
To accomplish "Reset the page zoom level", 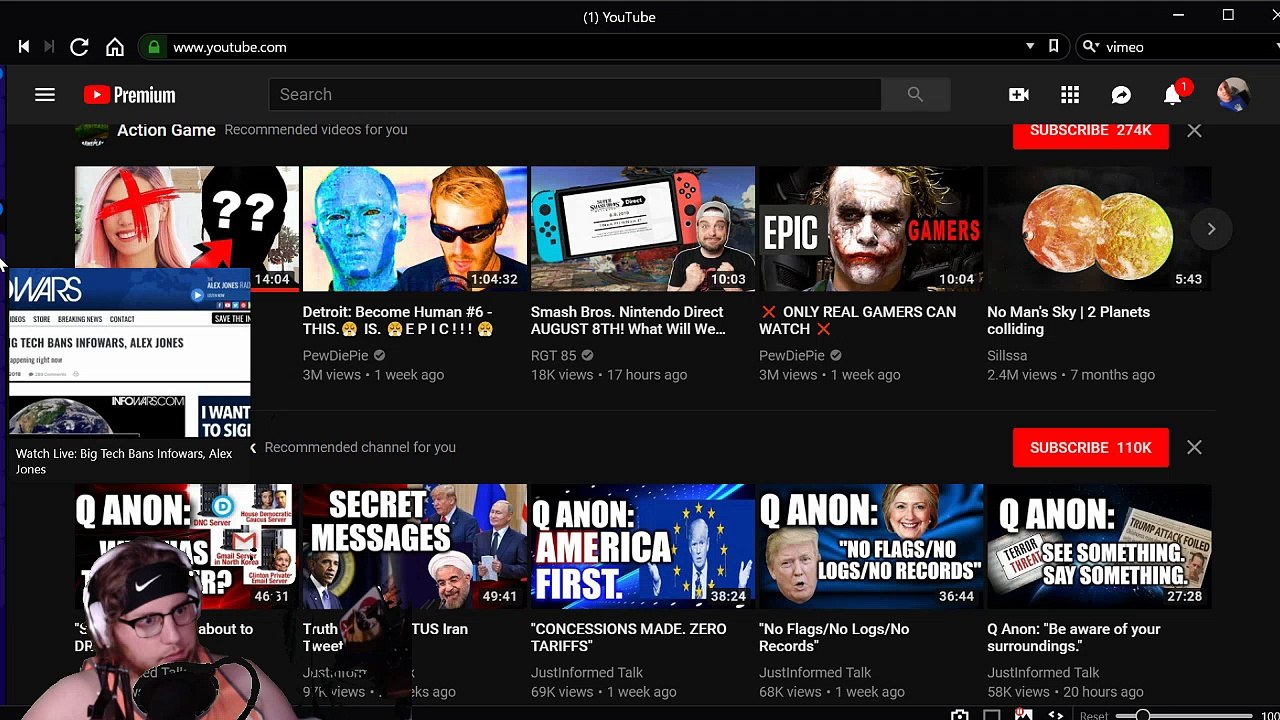I will pyautogui.click(x=1094, y=716).
